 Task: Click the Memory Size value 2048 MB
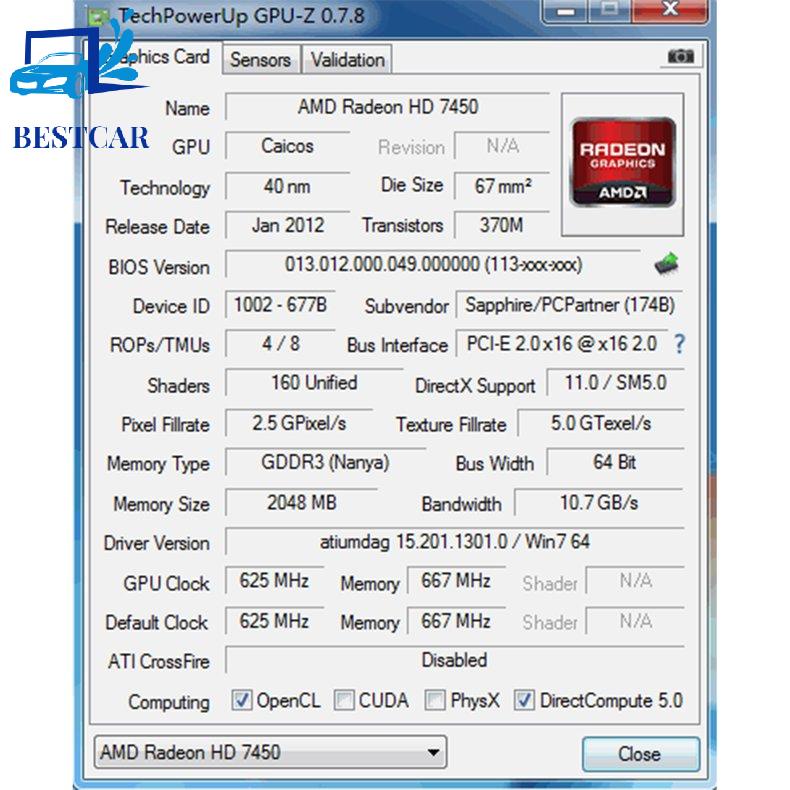[301, 503]
